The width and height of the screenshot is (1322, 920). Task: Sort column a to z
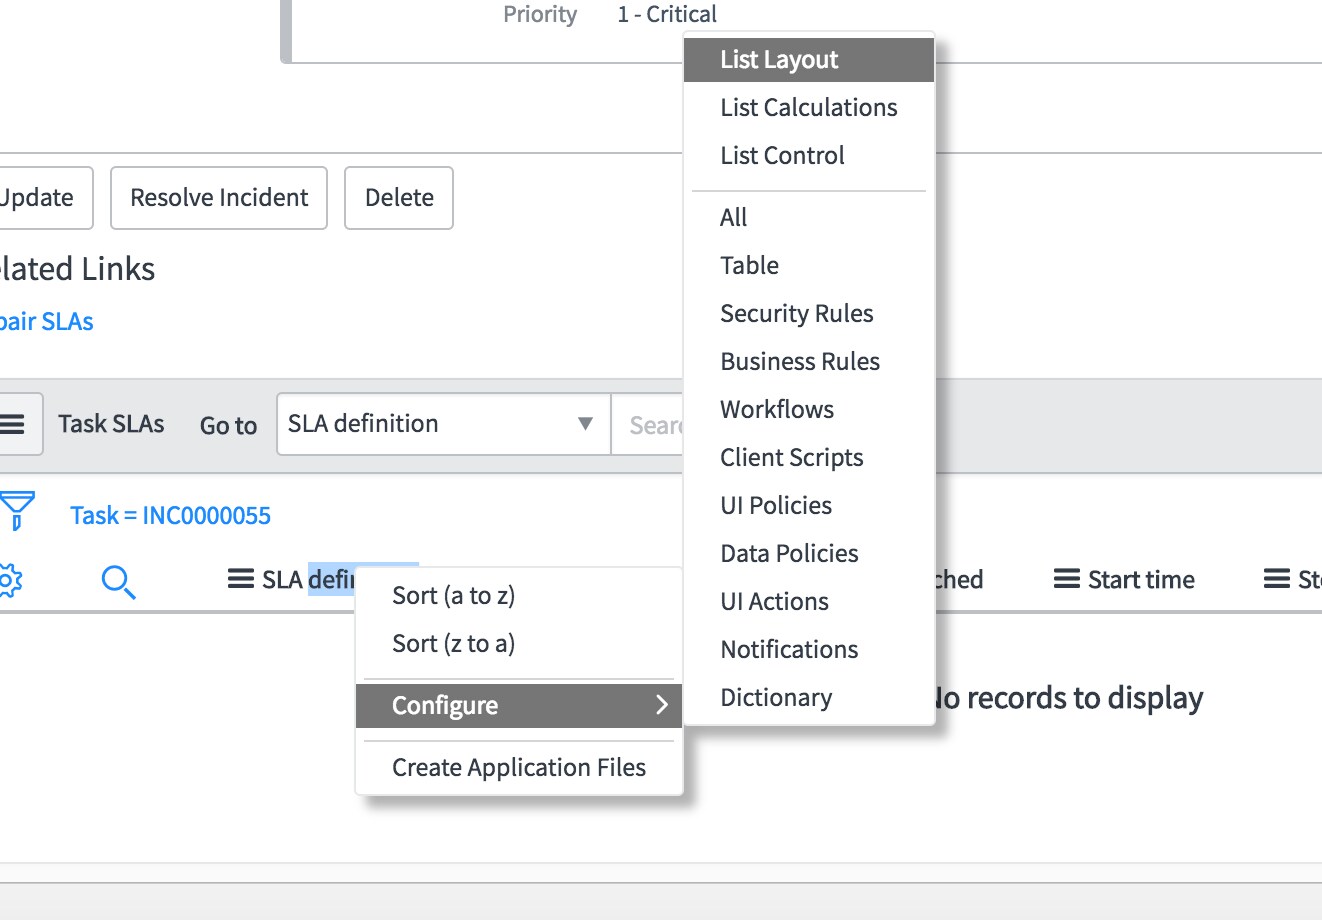[519, 595]
